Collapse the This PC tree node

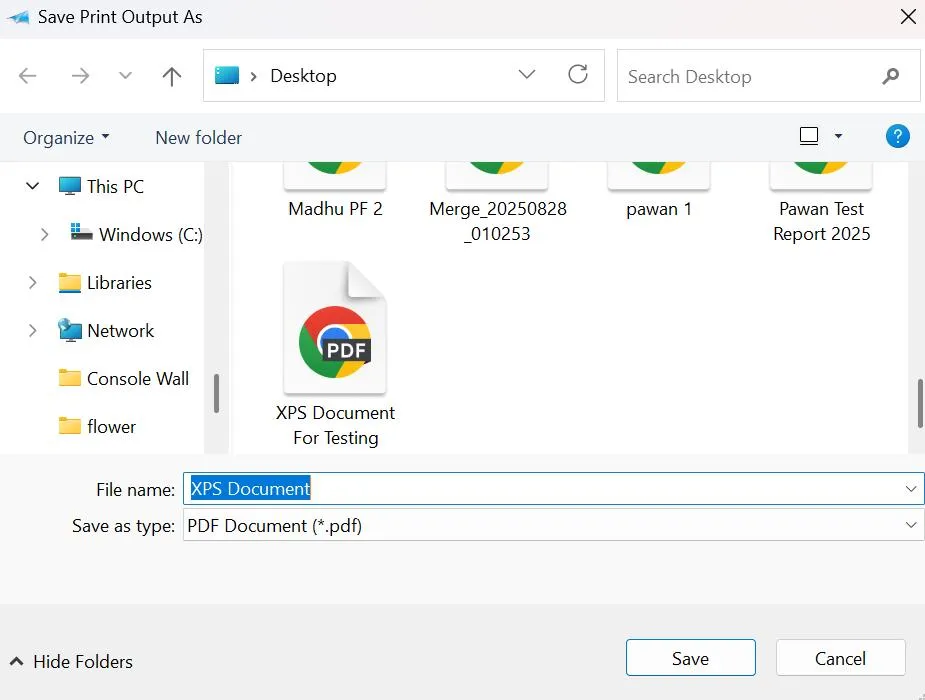(33, 186)
